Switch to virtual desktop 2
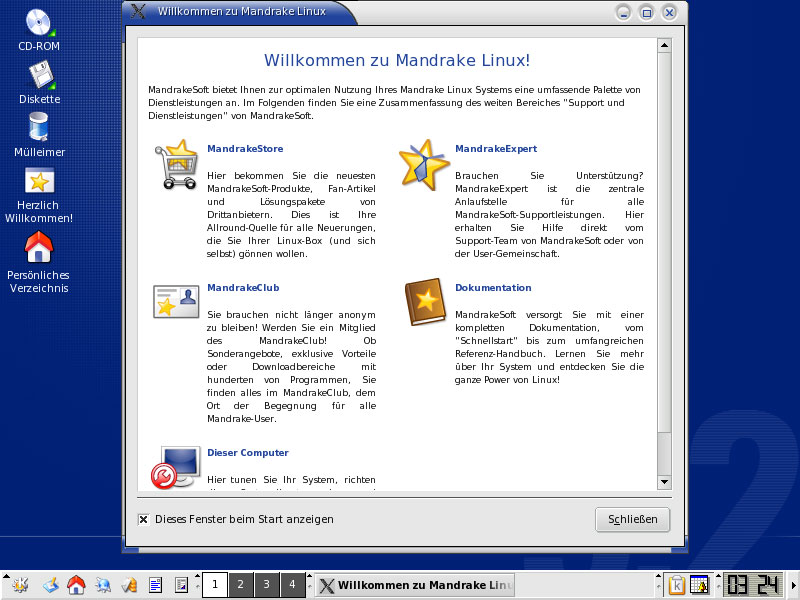This screenshot has width=800, height=600. (241, 585)
